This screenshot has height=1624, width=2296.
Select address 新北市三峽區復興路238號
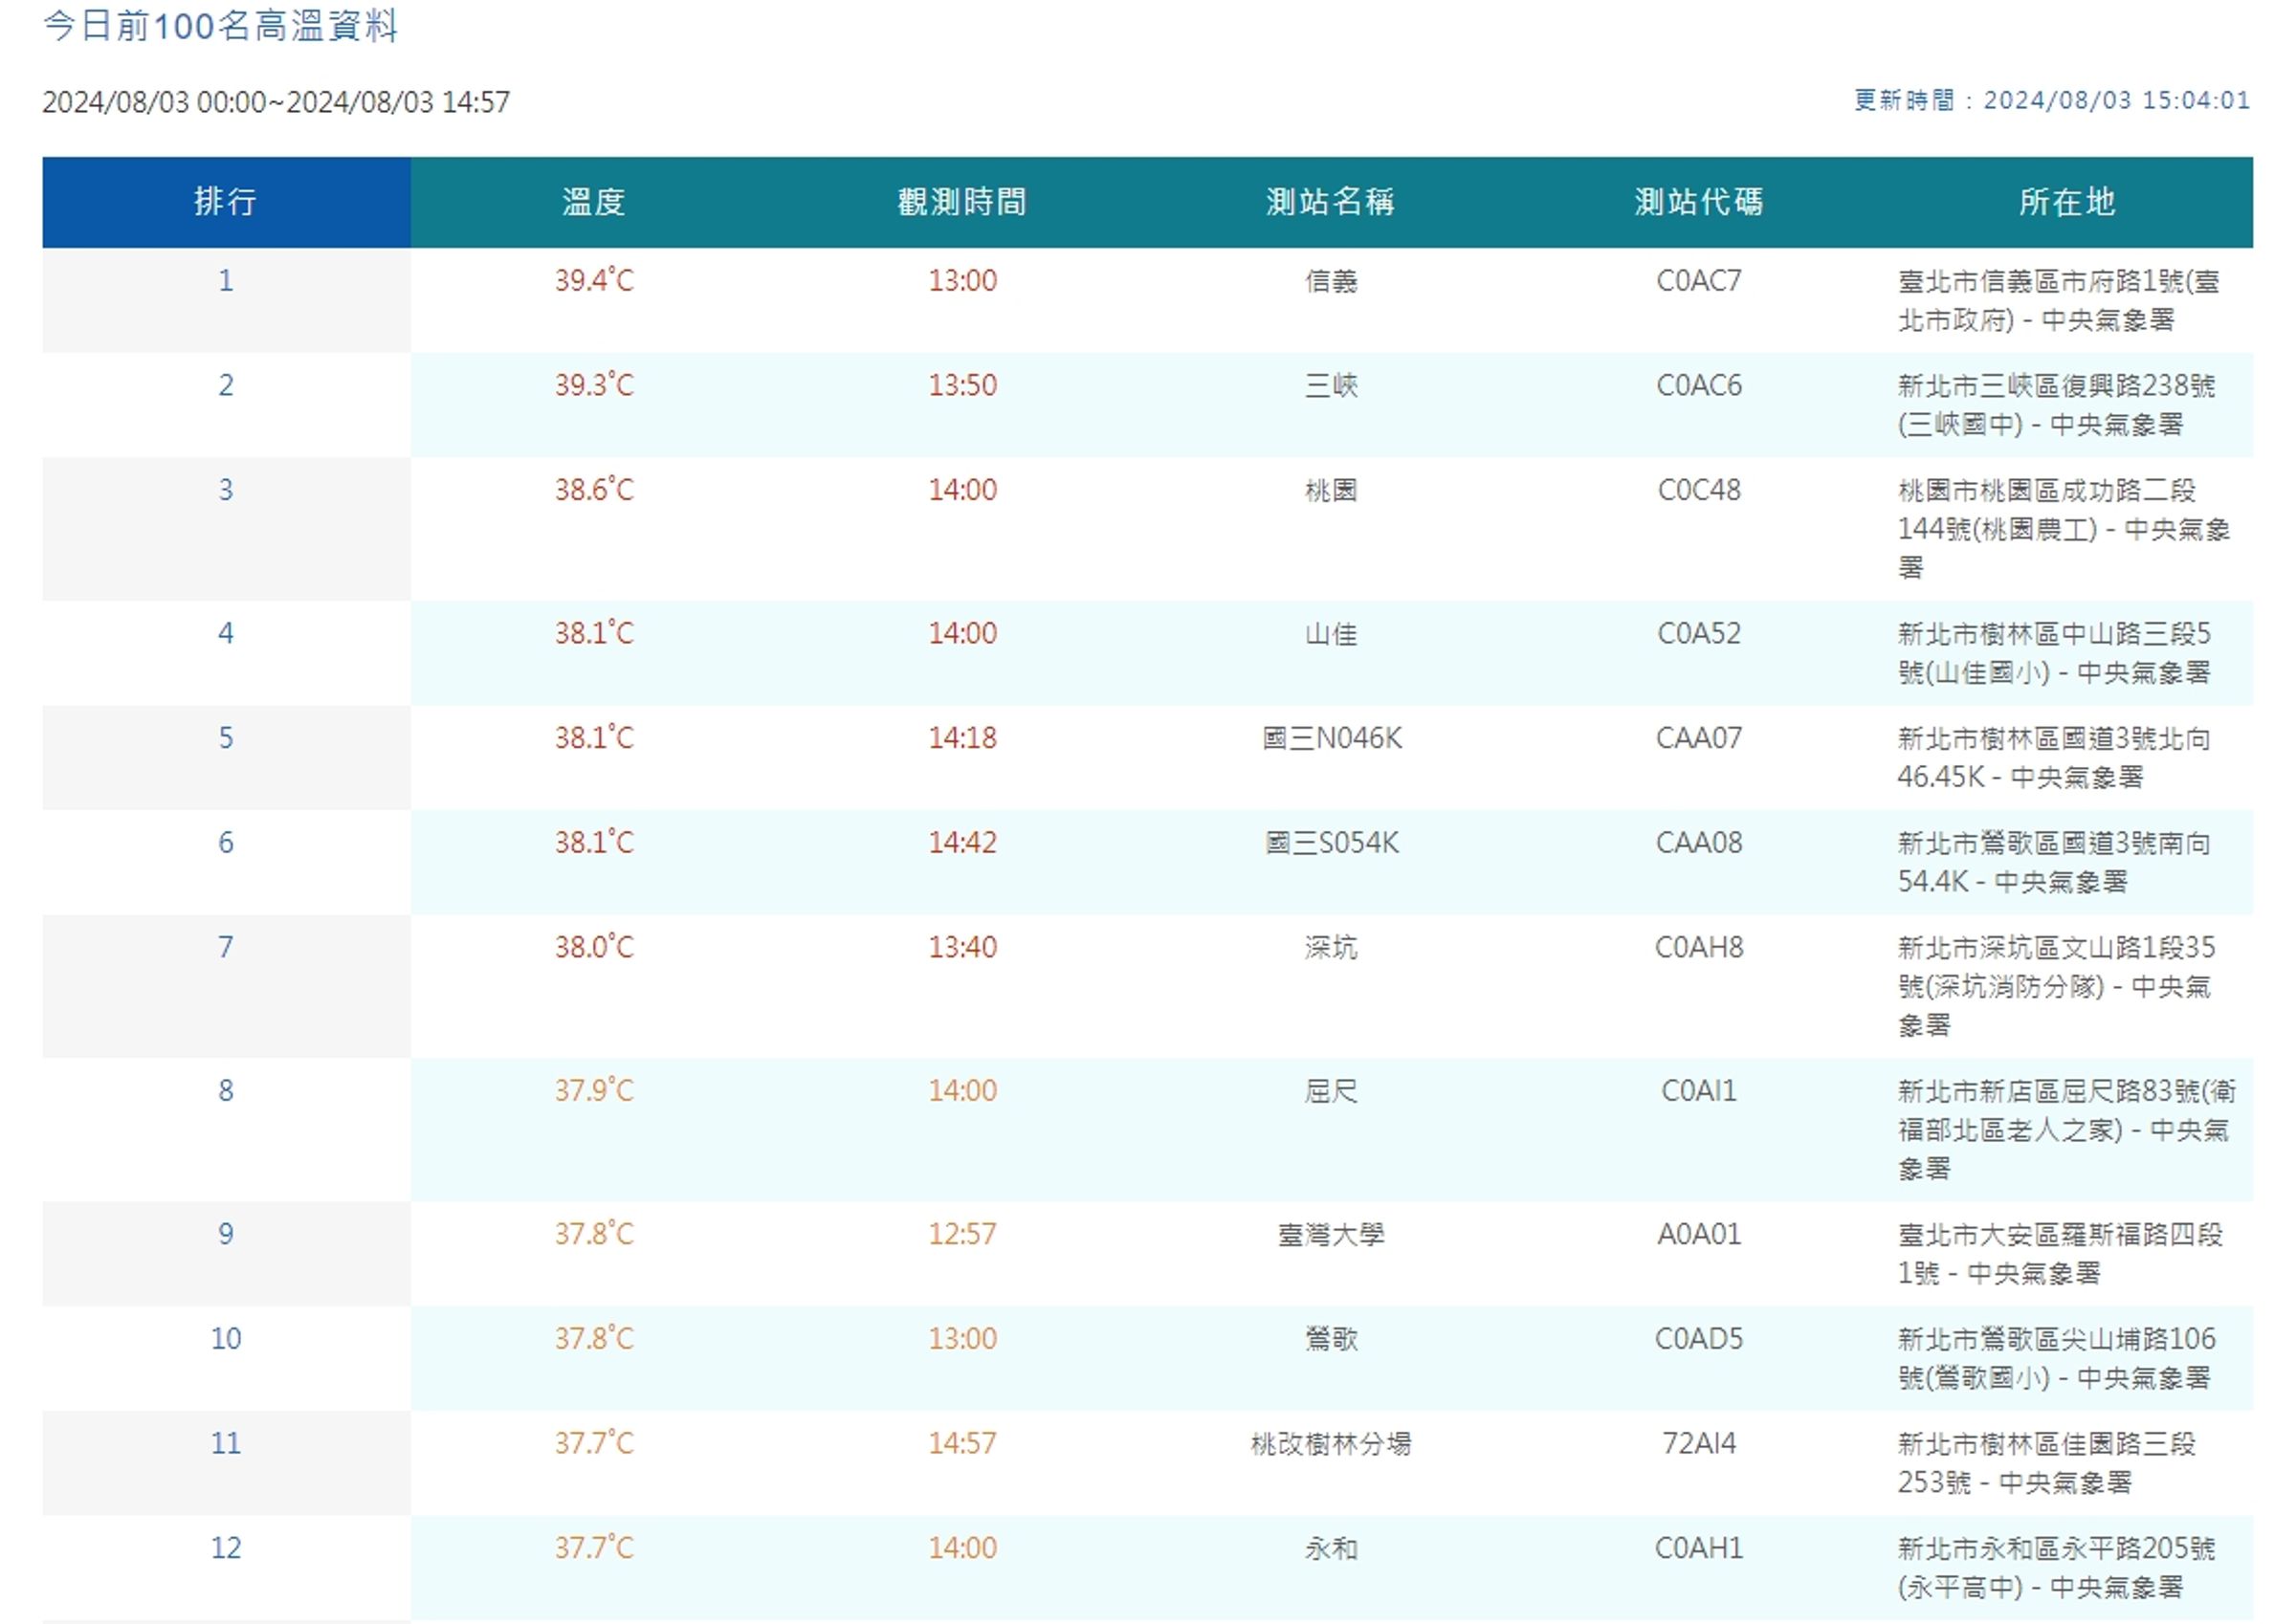2057,386
